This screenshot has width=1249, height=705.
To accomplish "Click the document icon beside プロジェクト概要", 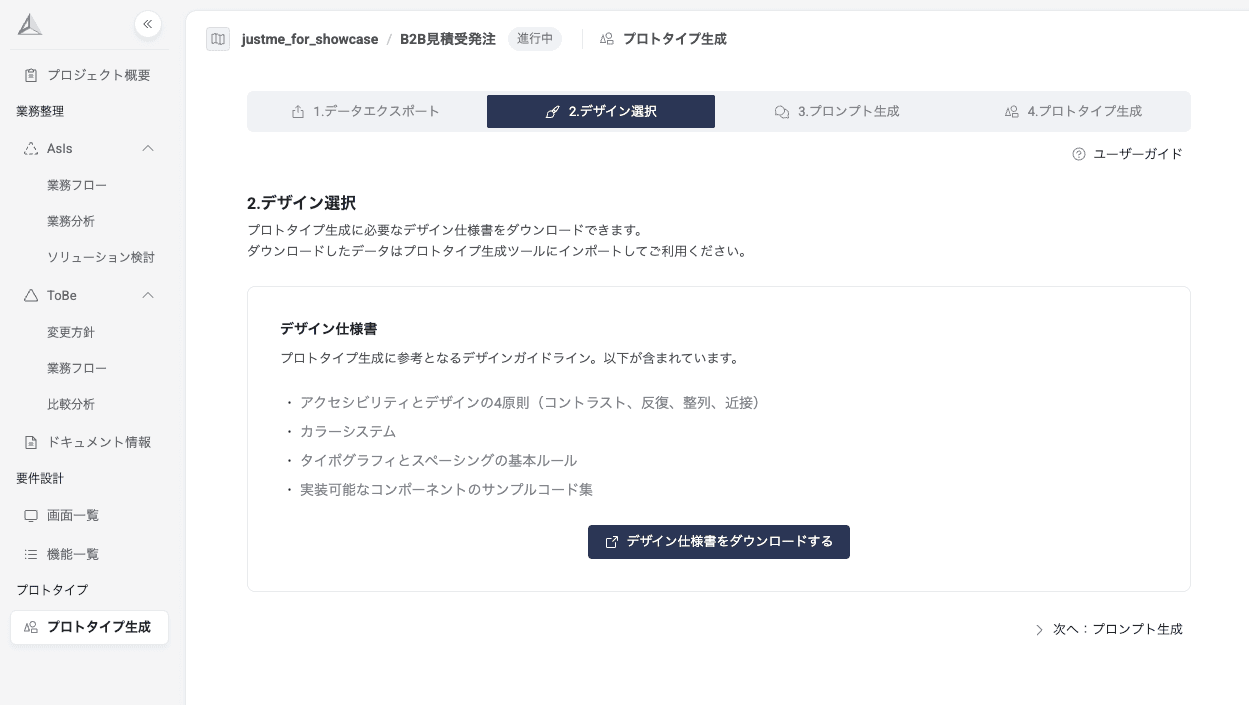I will pyautogui.click(x=31, y=74).
